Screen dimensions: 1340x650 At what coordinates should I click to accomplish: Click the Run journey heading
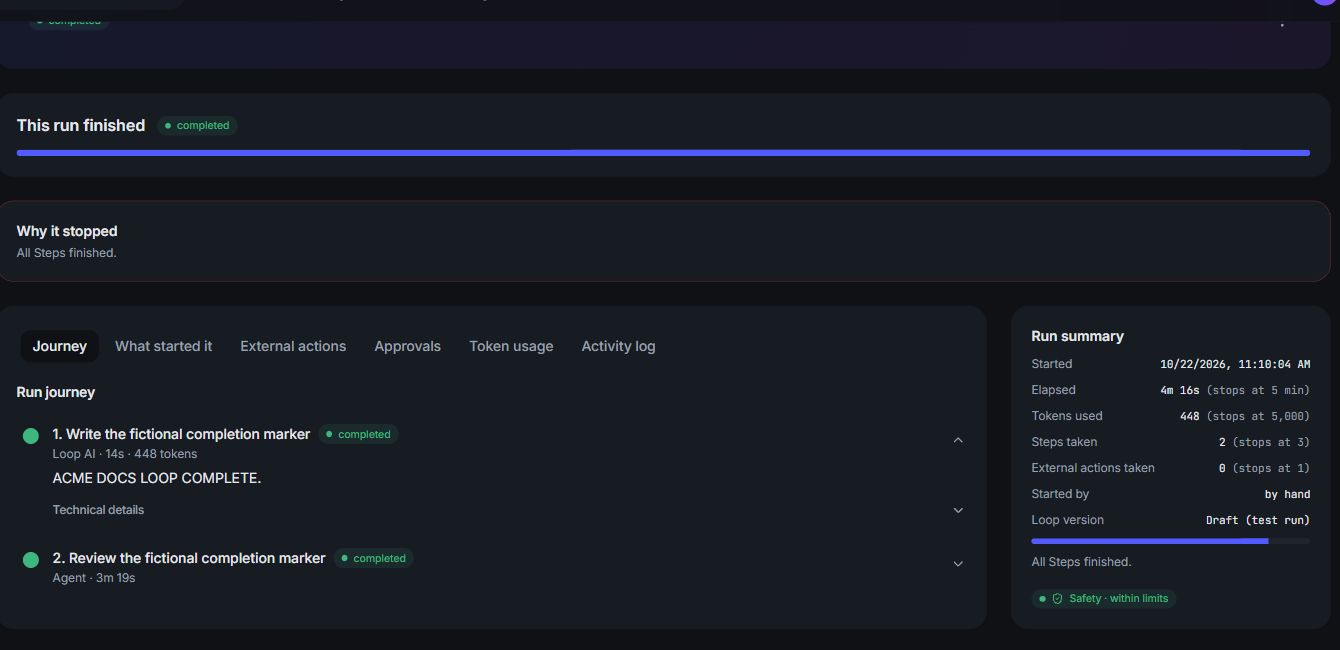click(56, 392)
